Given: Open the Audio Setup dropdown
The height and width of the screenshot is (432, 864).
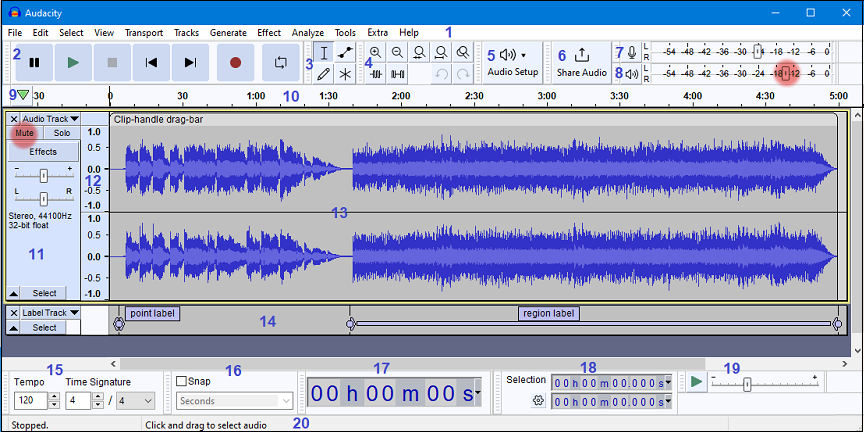Looking at the screenshot, I should point(512,63).
